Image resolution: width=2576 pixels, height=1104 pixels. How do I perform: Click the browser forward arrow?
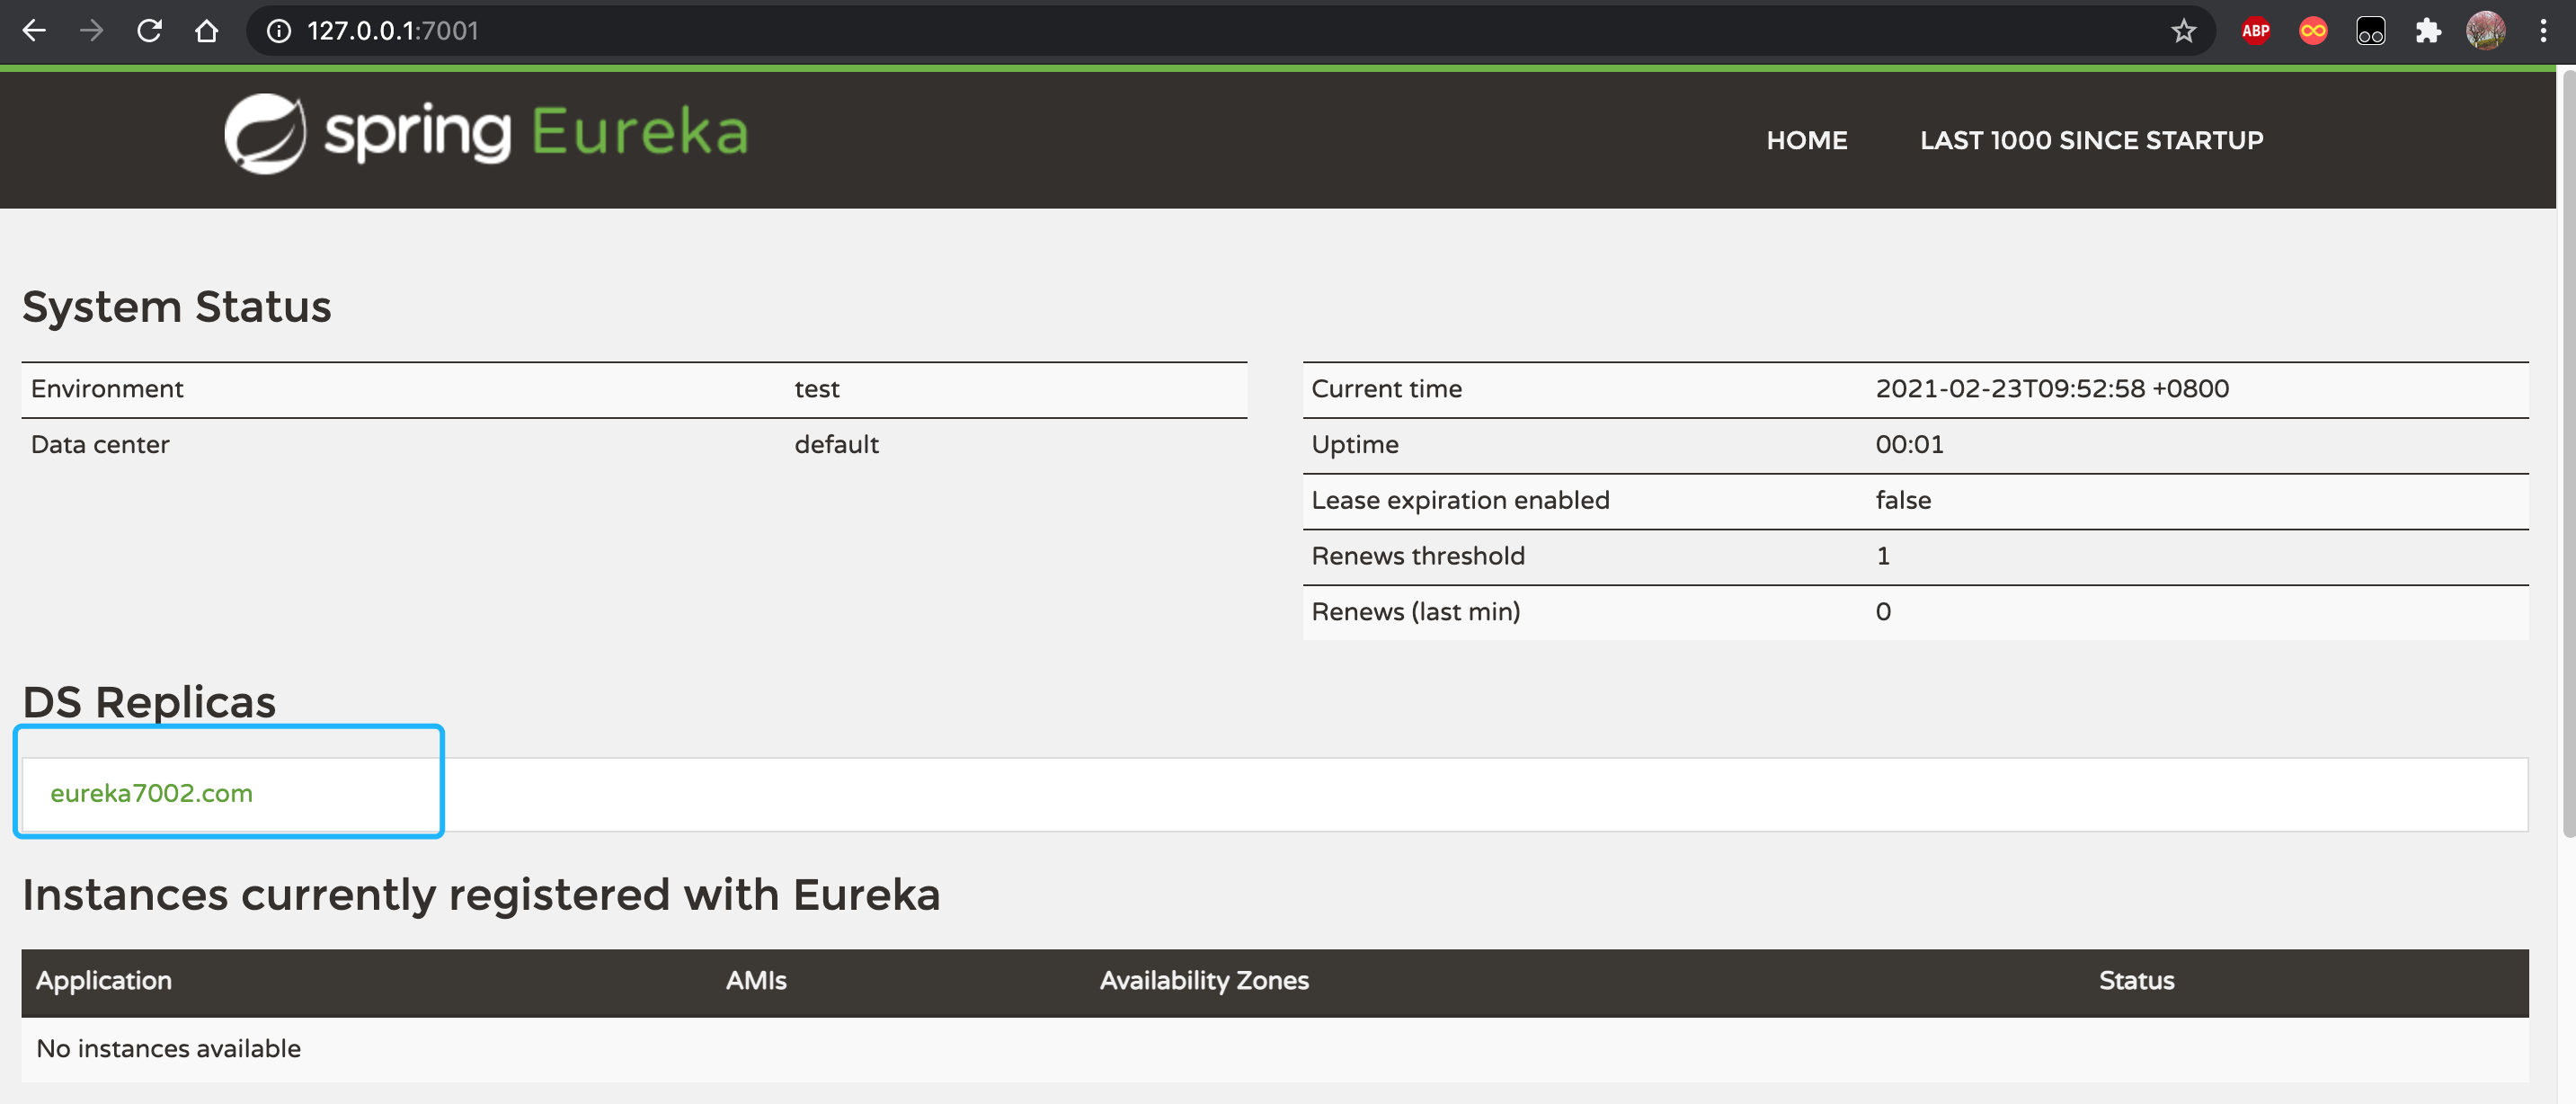(91, 31)
